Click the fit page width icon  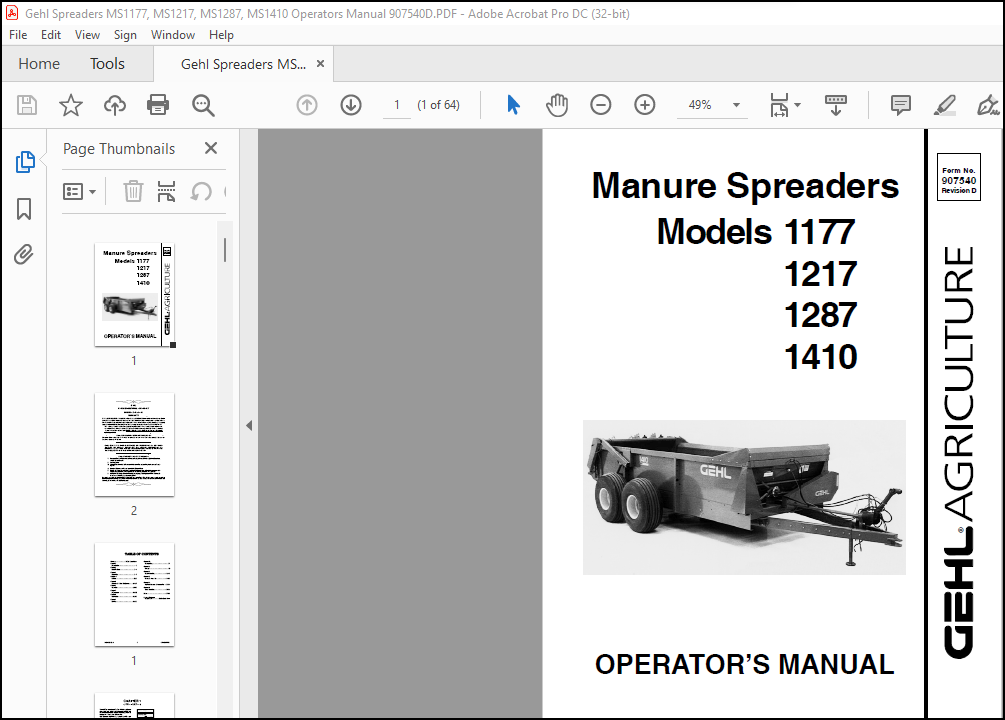pos(779,105)
